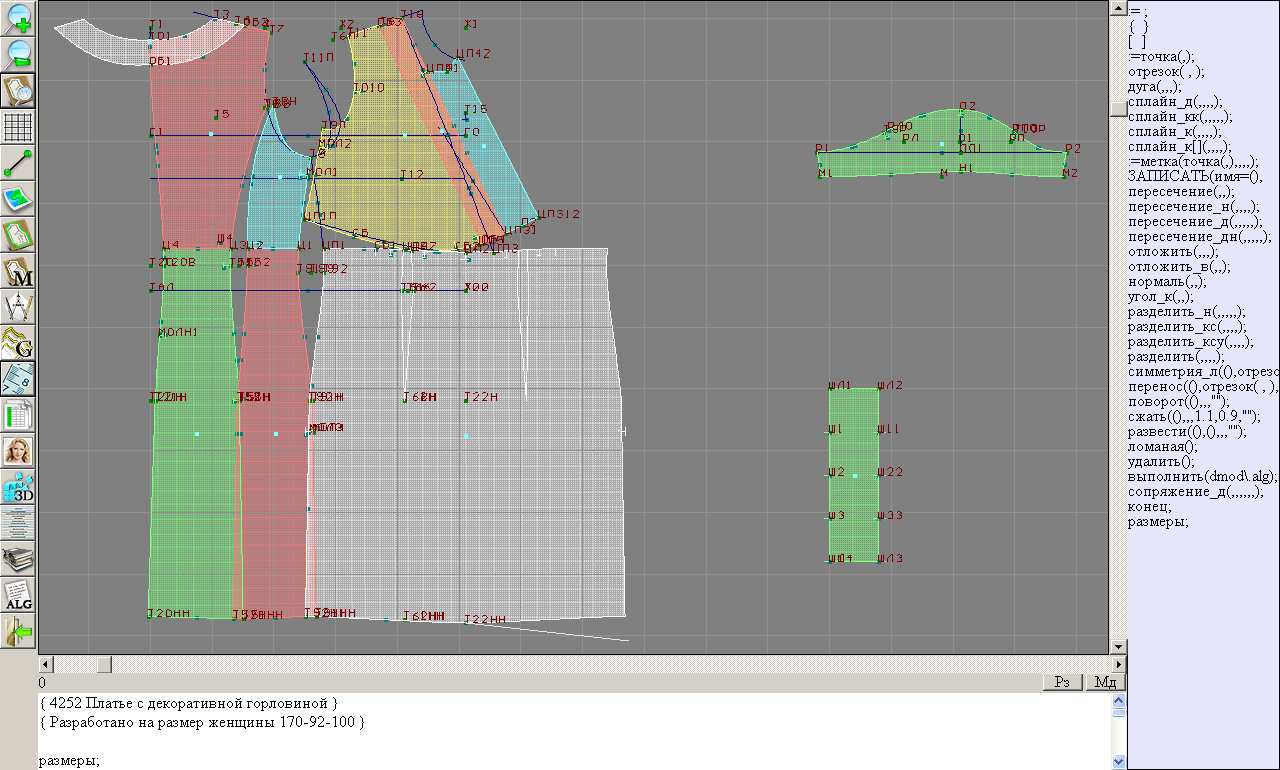Toggle the grid display icon
The height and width of the screenshot is (770, 1280).
(x=19, y=126)
